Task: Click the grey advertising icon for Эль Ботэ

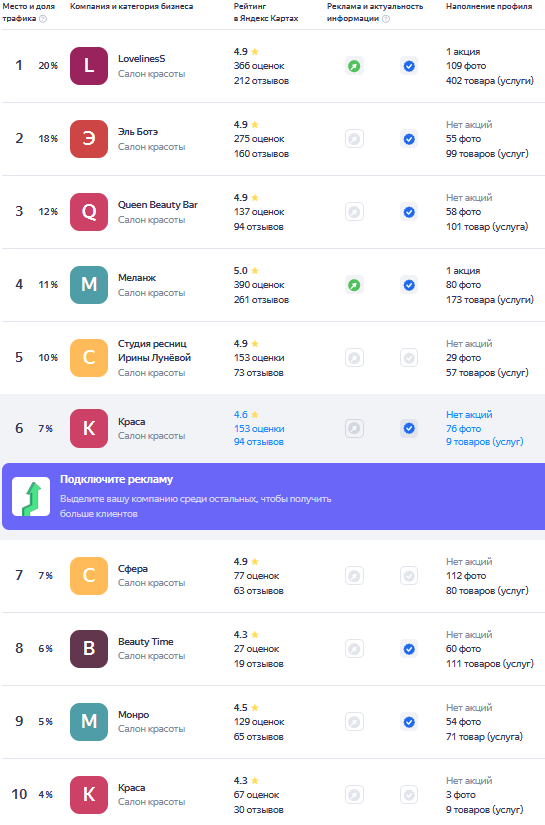Action: pos(355,139)
